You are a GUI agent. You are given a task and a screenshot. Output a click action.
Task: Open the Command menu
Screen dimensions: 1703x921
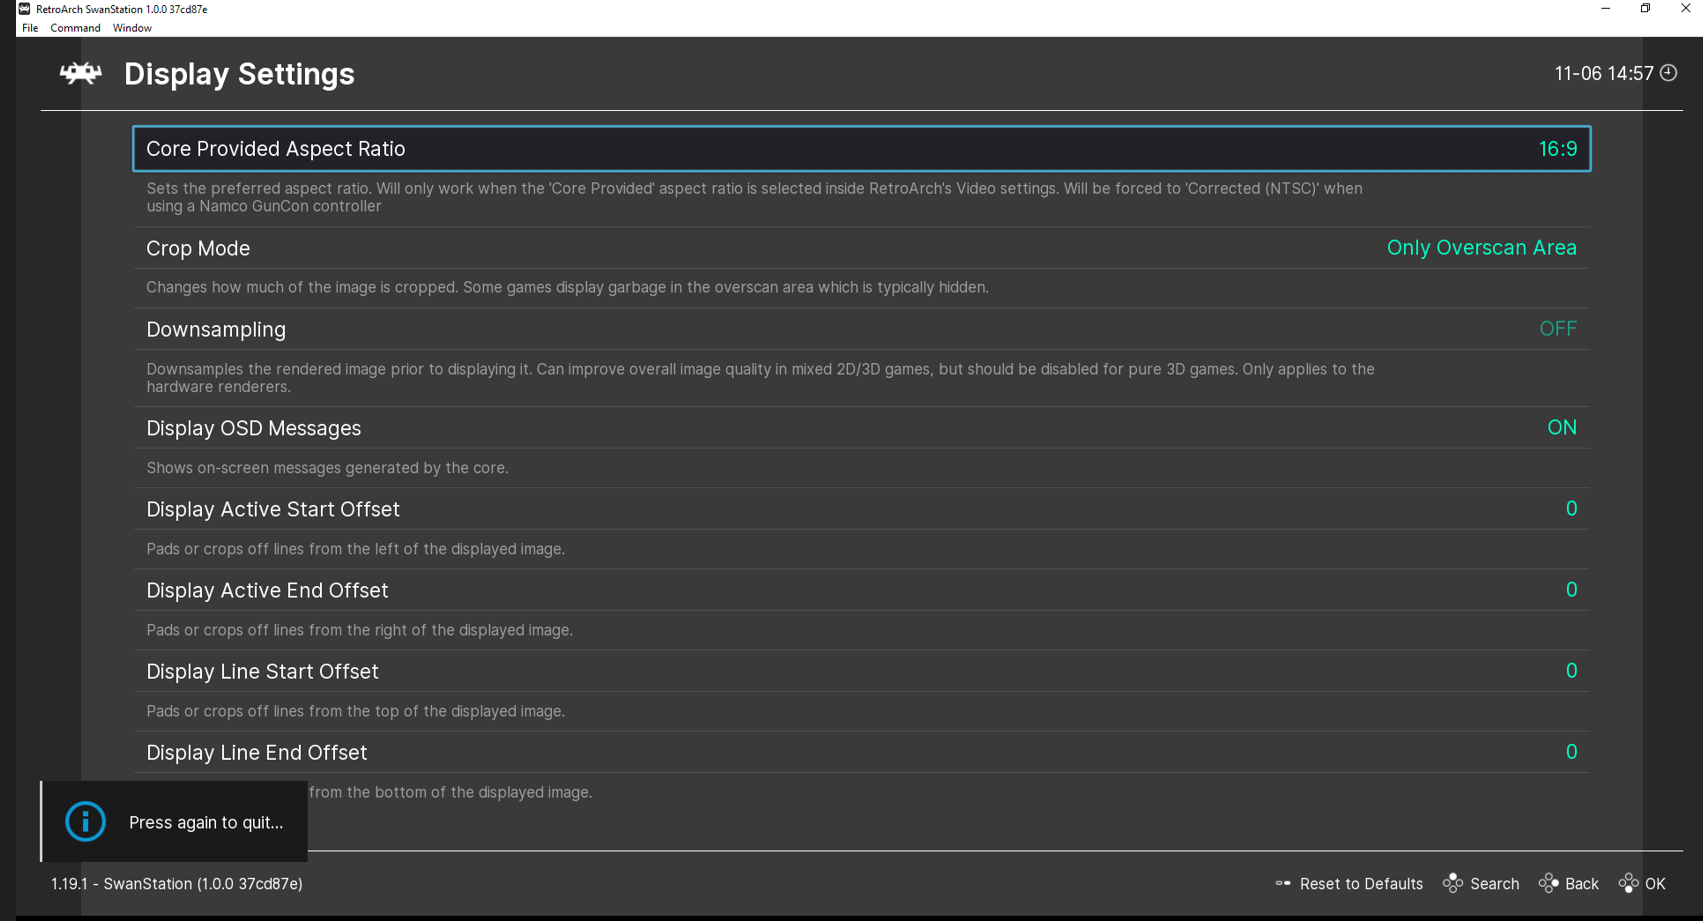pyautogui.click(x=75, y=28)
